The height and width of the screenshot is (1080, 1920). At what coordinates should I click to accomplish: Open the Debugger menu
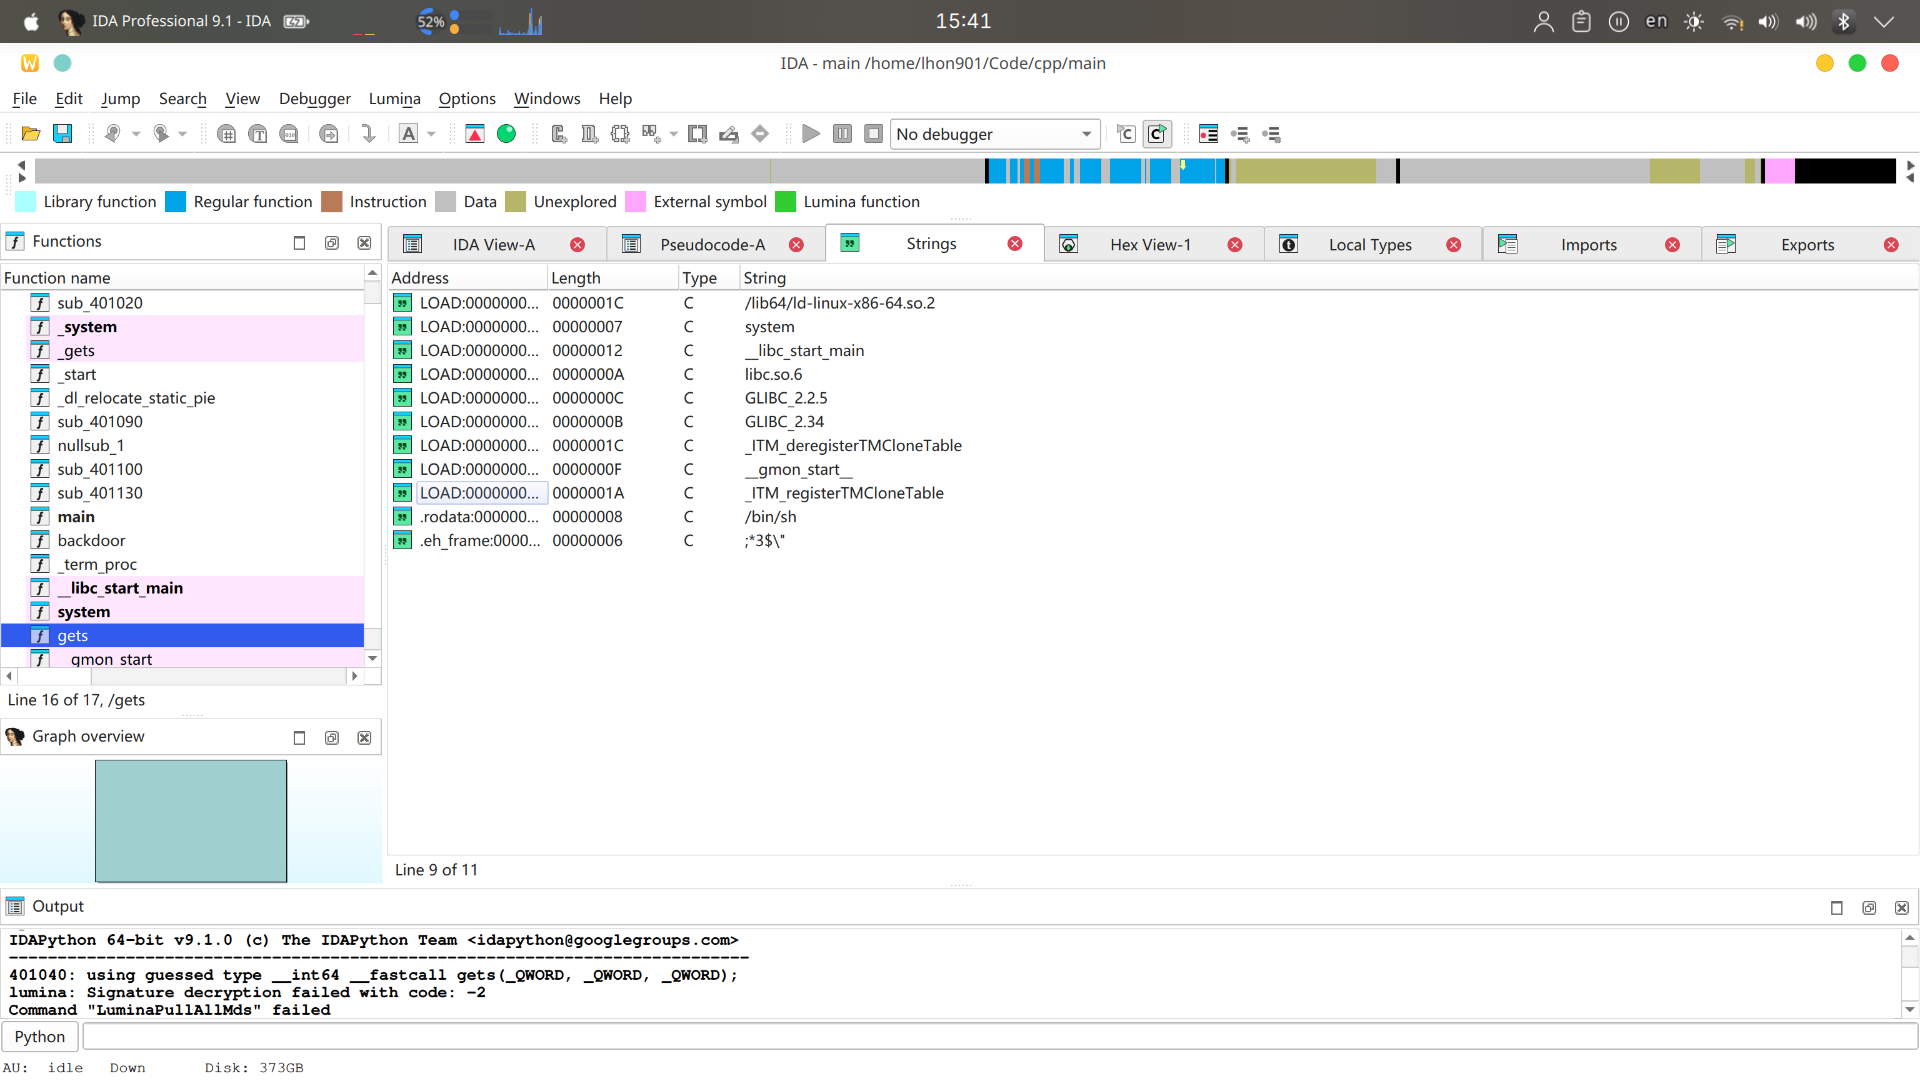point(314,98)
